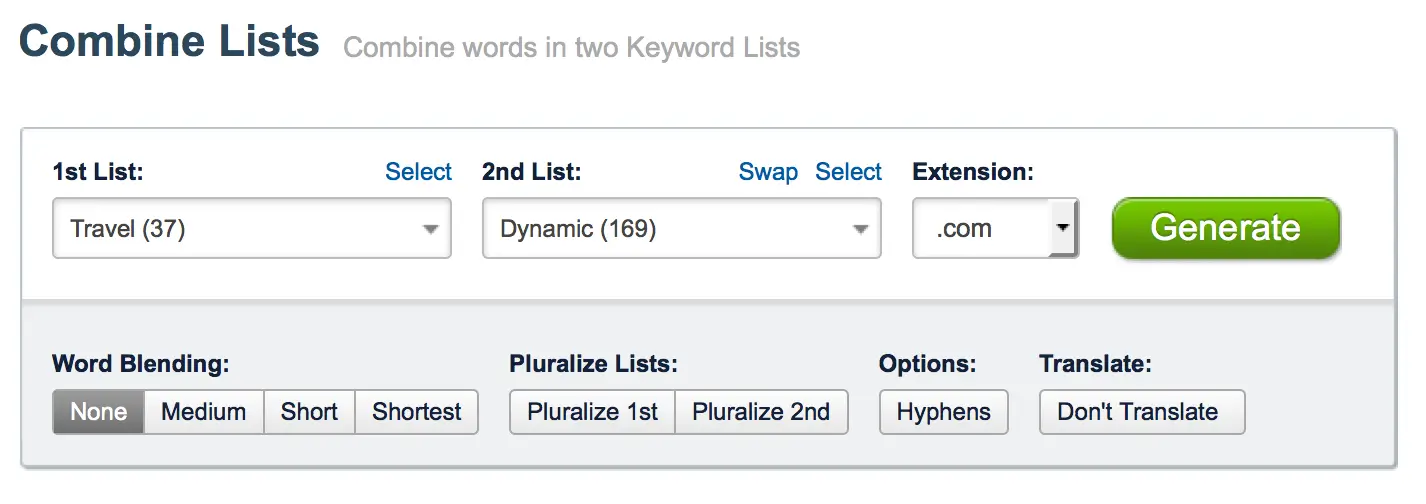This screenshot has width=1426, height=504.
Task: Click Select link above 2nd List
Action: pos(849,172)
